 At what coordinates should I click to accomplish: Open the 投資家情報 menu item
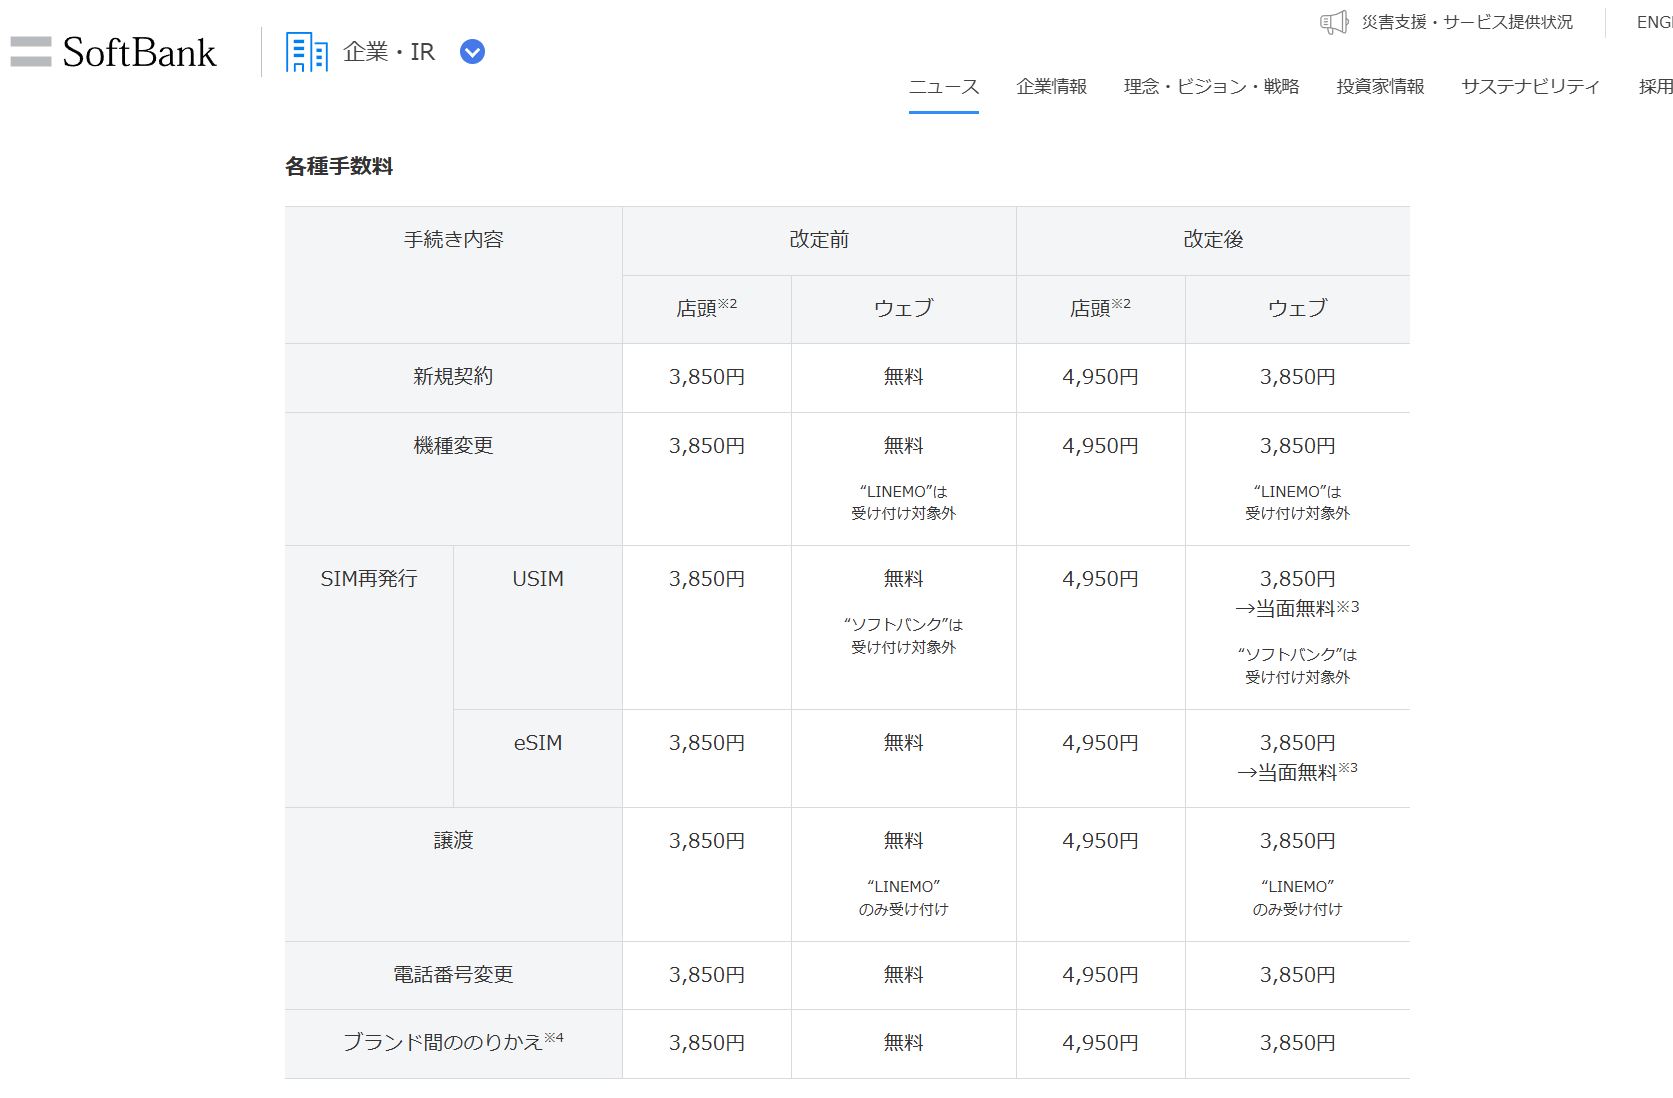coord(1380,86)
